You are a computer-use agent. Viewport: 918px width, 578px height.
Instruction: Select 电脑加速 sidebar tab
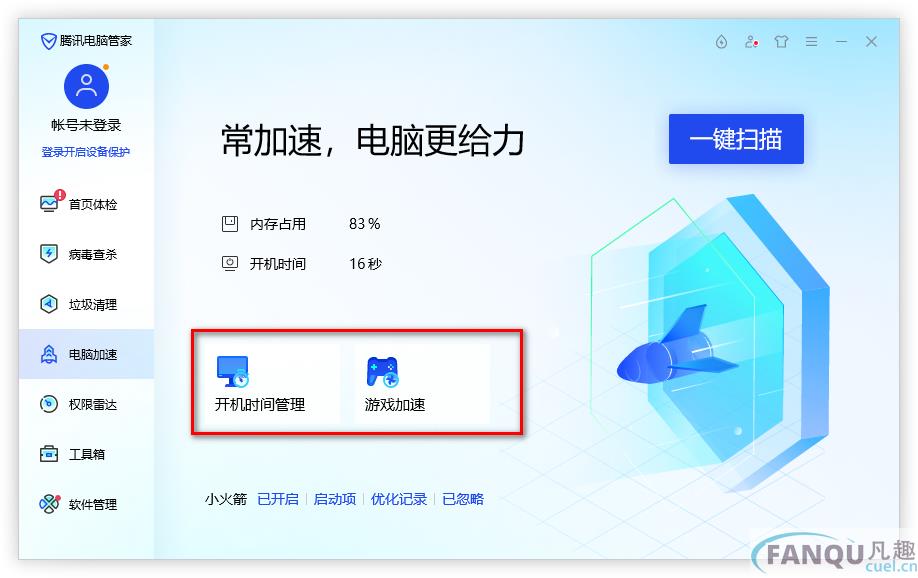click(86, 354)
